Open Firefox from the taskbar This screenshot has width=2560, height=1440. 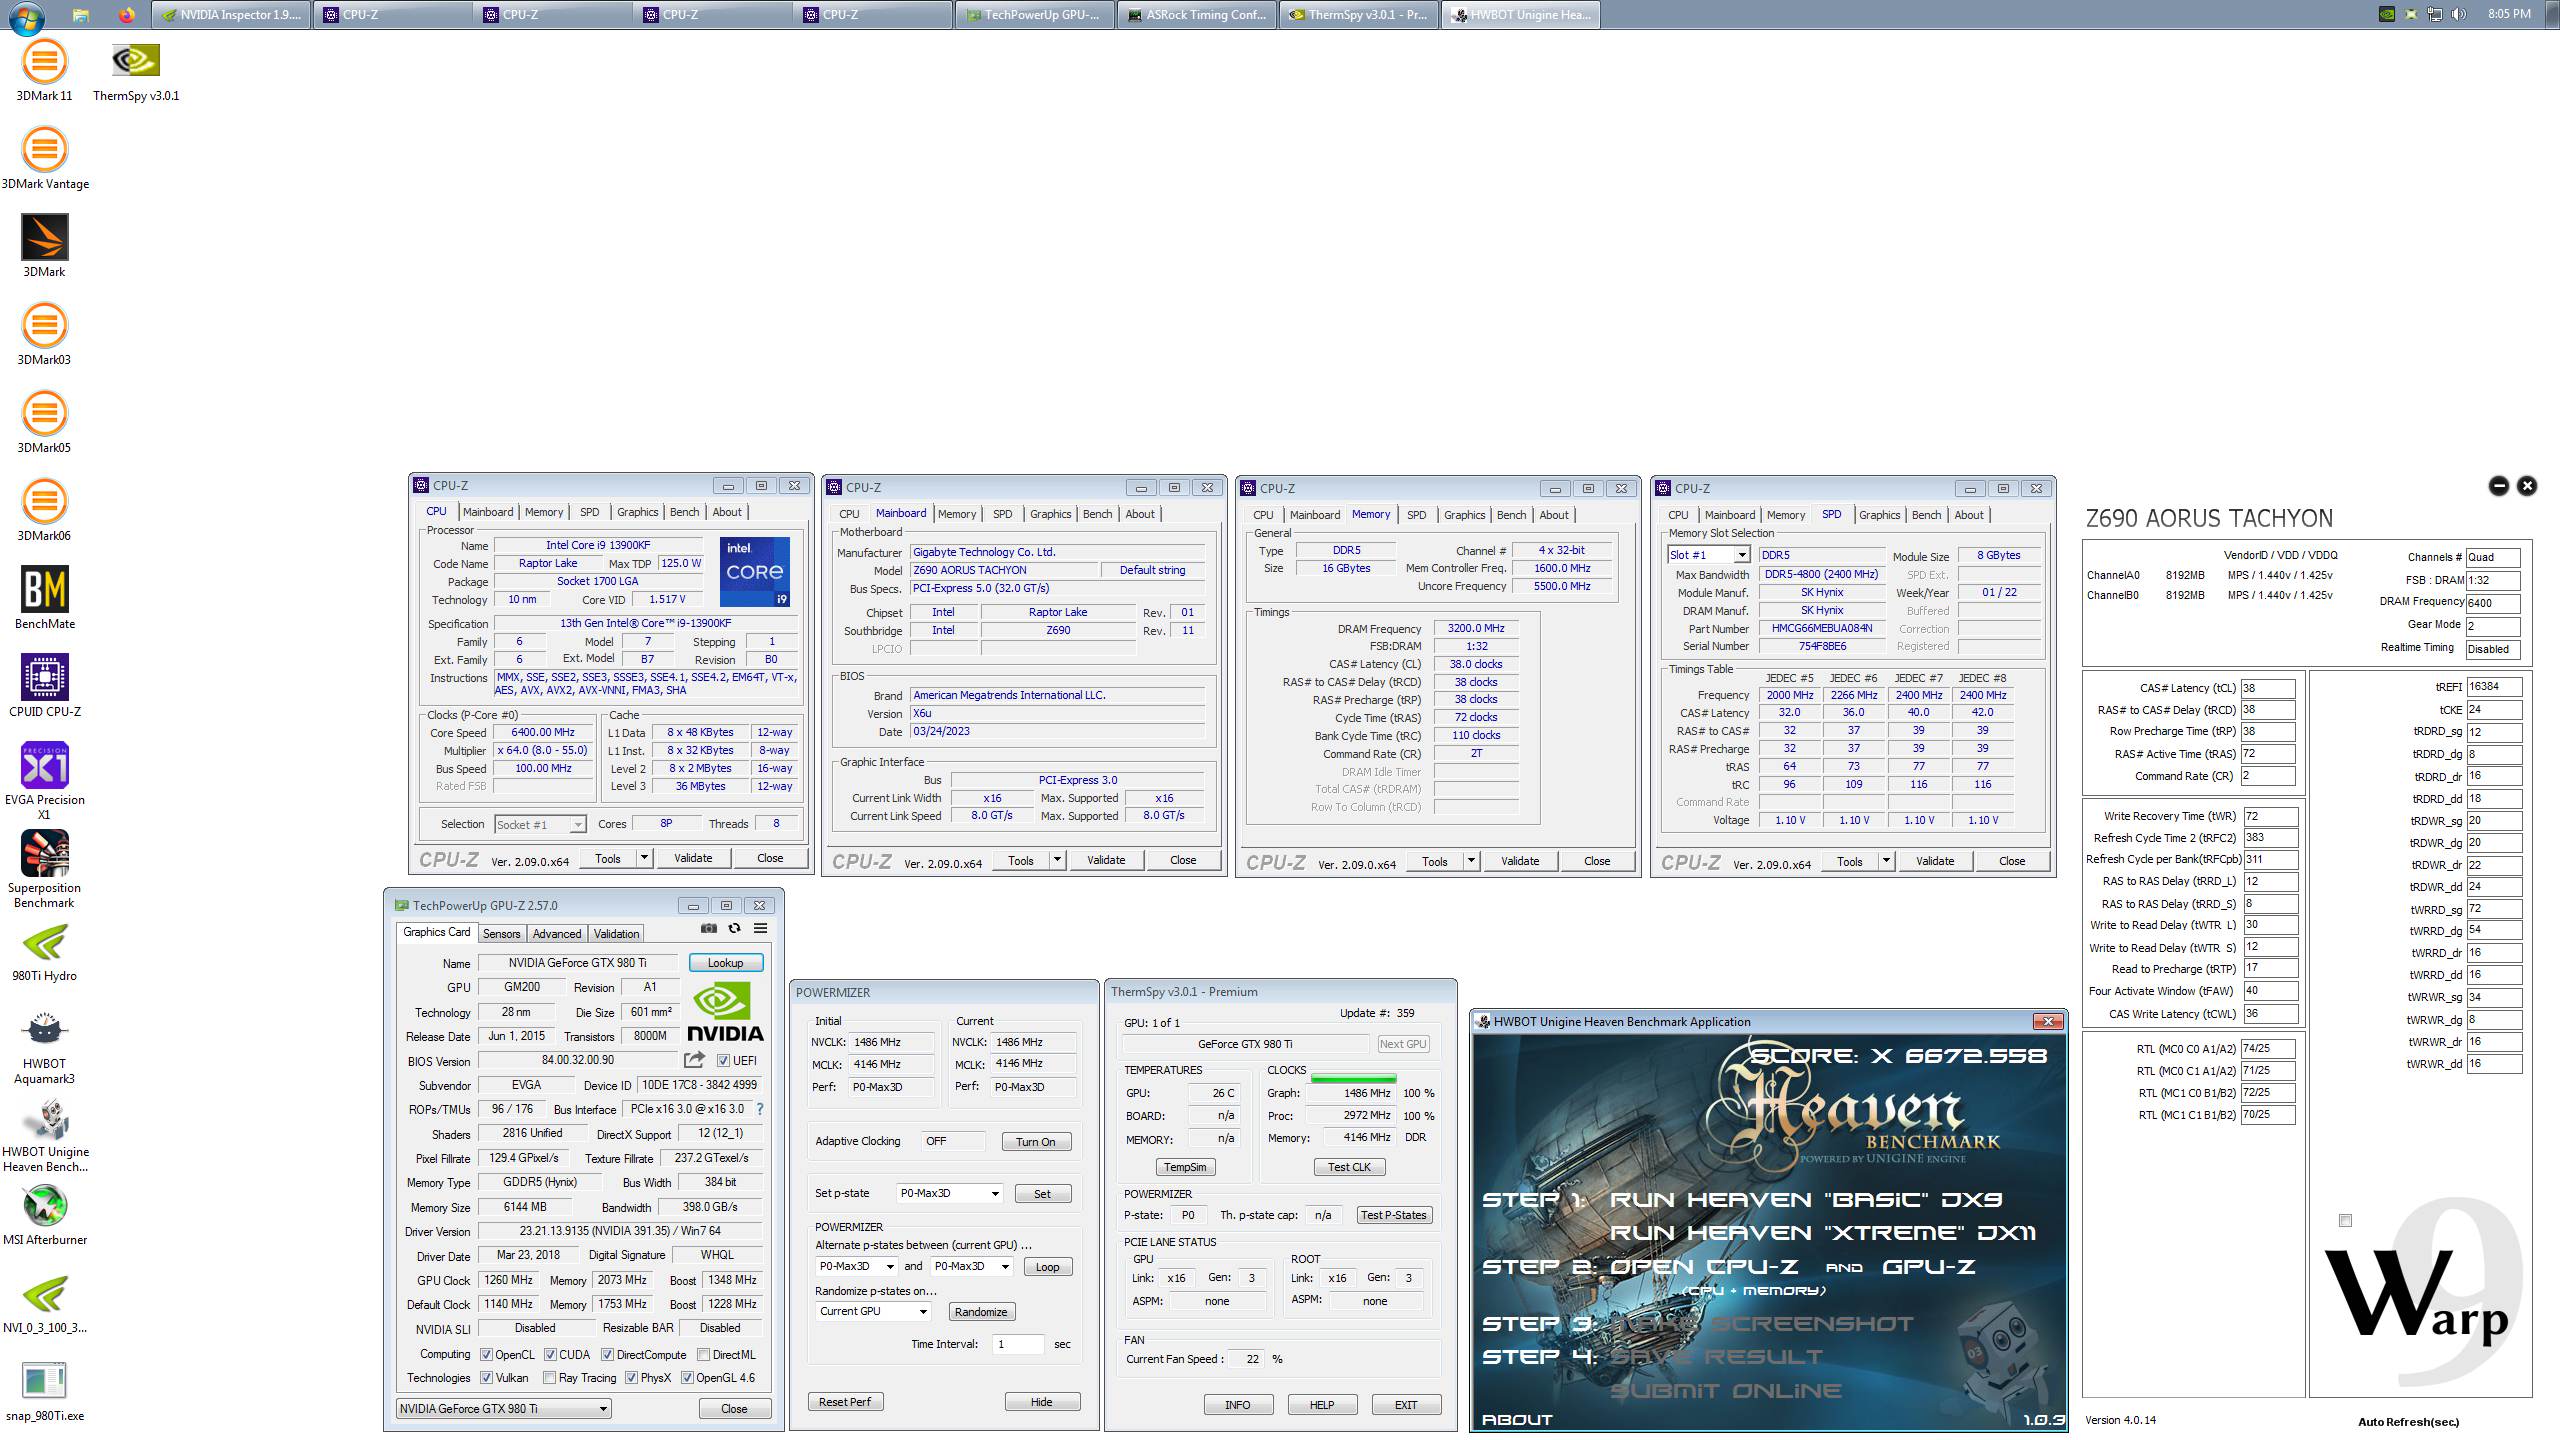coord(126,15)
